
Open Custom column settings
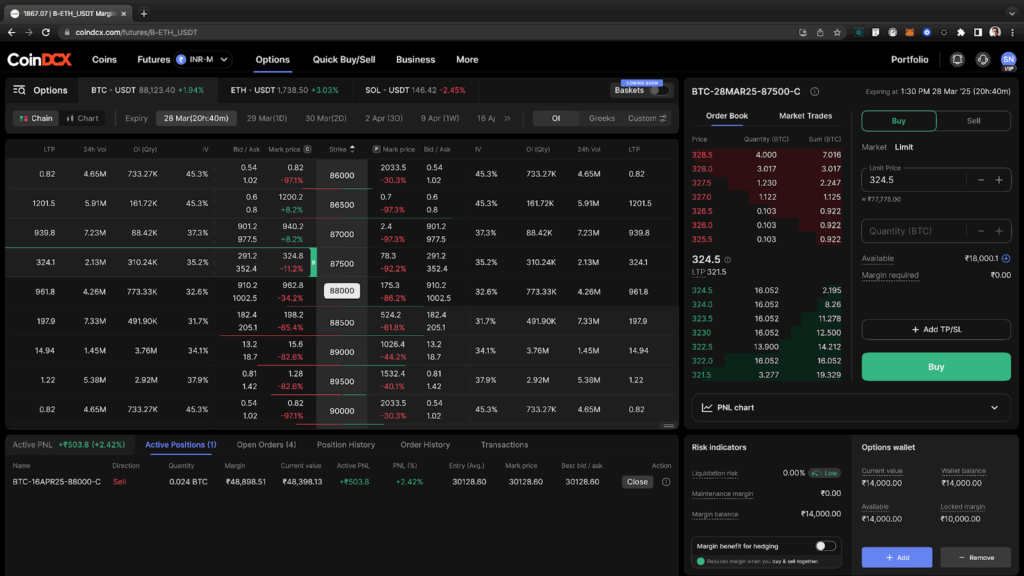(x=647, y=118)
